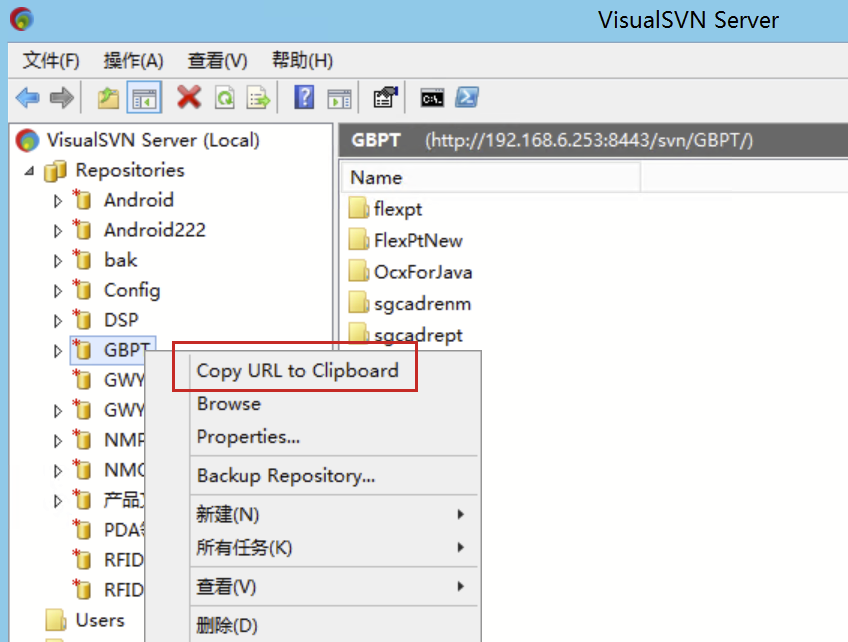Viewport: 848px width, 642px height.
Task: Select the flexpt folder in the right pane
Action: [x=397, y=208]
